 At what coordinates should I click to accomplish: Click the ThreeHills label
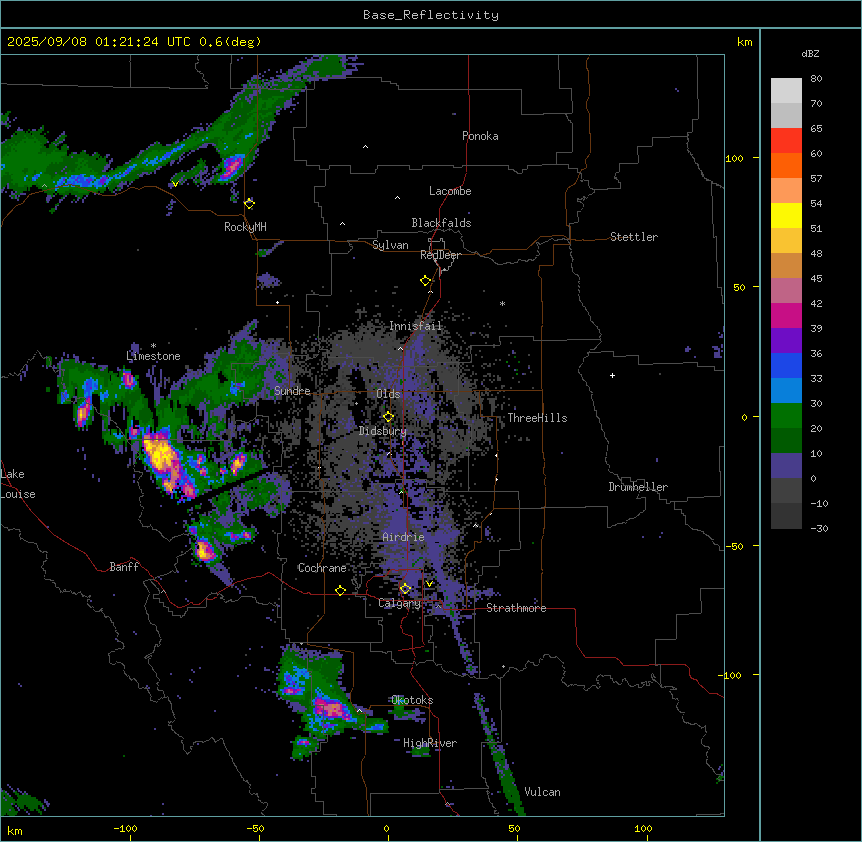tap(537, 418)
